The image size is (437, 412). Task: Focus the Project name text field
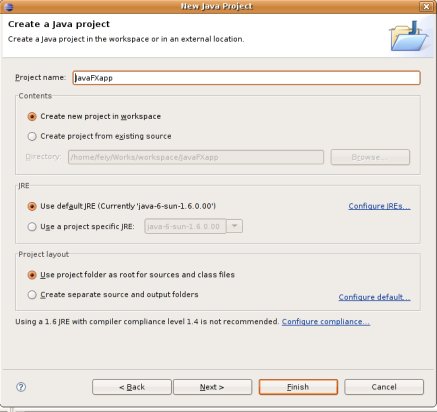pos(246,78)
